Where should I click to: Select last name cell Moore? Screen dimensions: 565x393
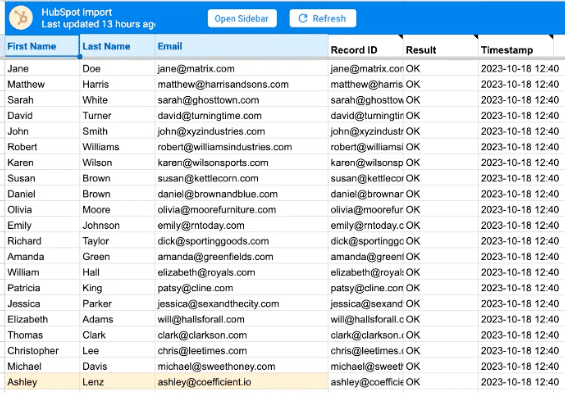pos(117,210)
